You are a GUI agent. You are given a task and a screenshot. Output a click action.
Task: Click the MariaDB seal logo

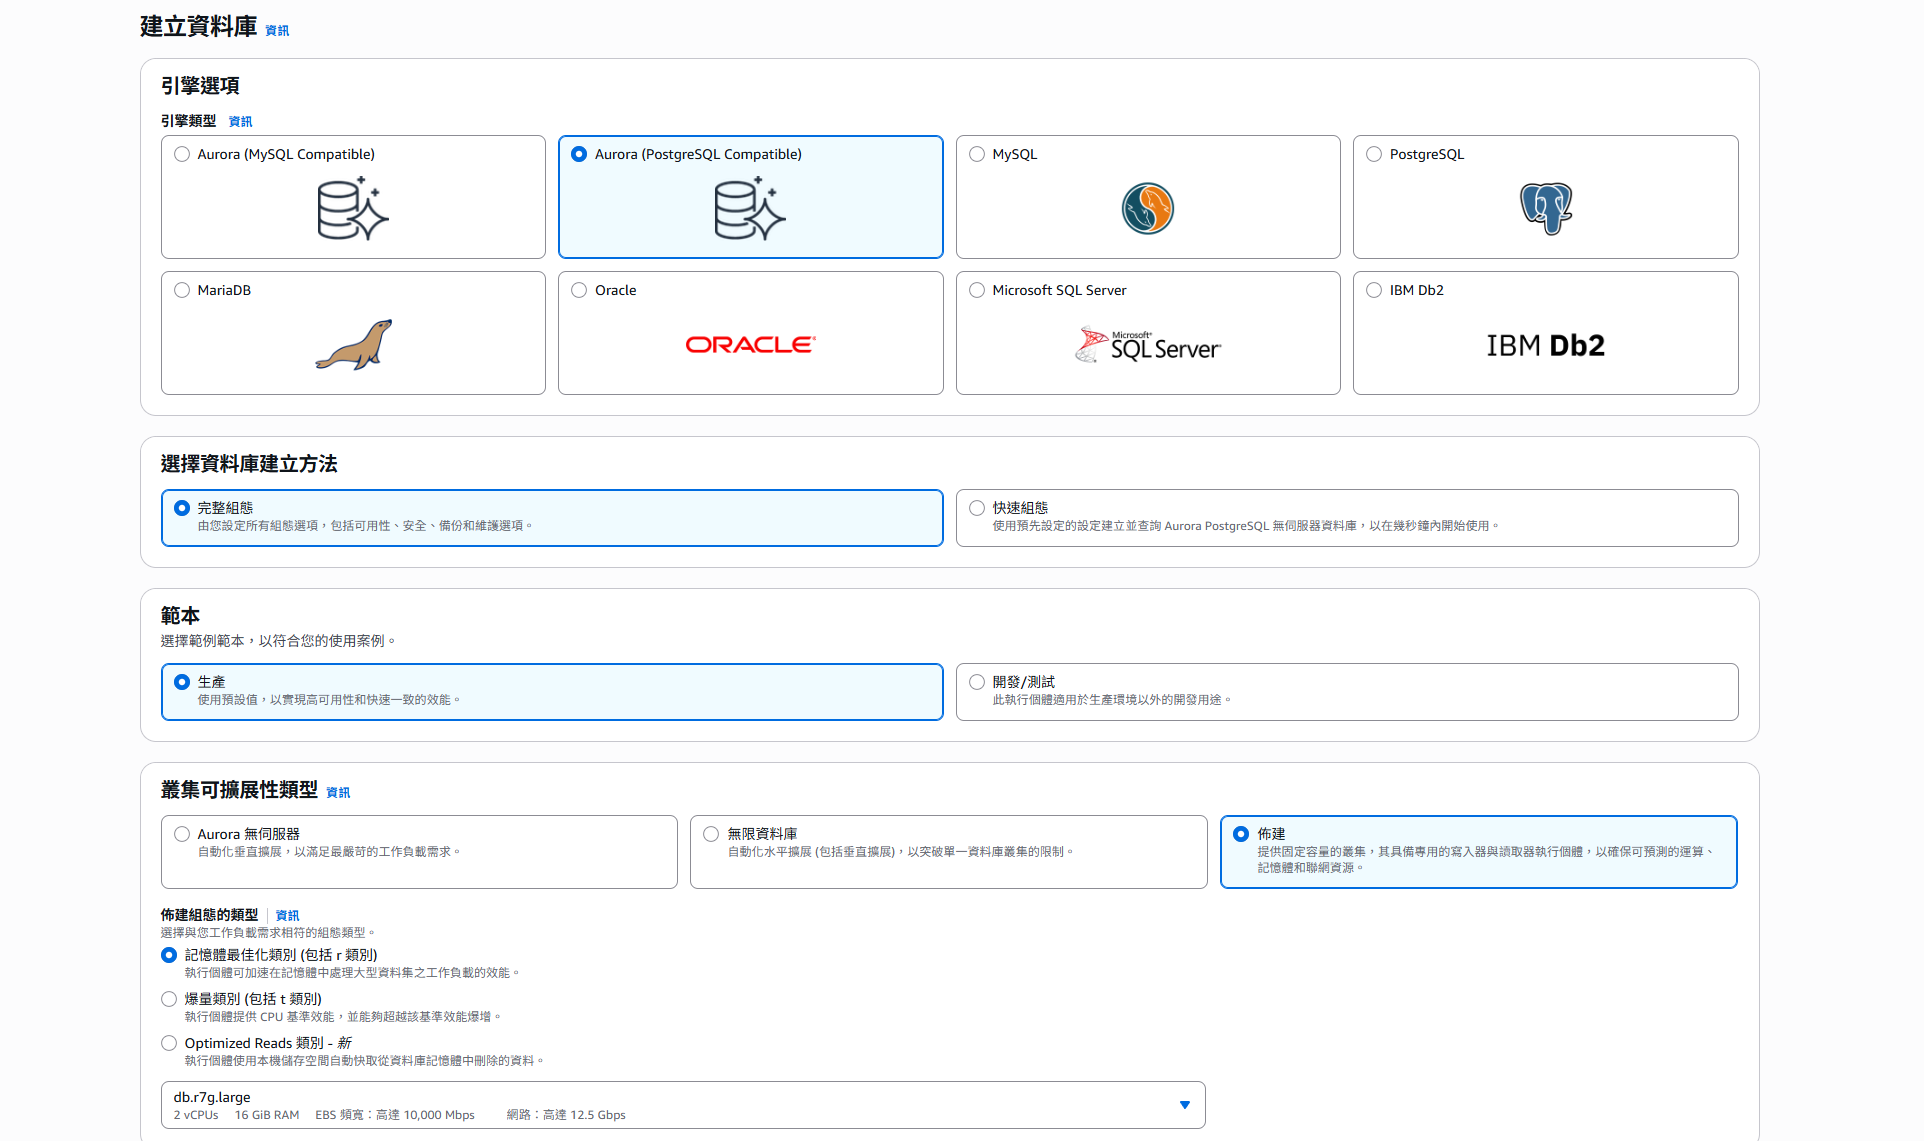(x=354, y=345)
